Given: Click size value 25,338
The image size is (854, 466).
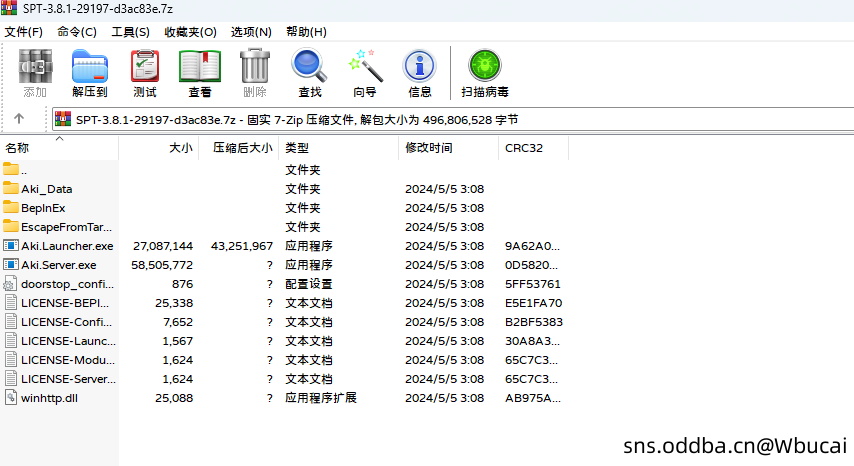Looking at the screenshot, I should pyautogui.click(x=174, y=303).
